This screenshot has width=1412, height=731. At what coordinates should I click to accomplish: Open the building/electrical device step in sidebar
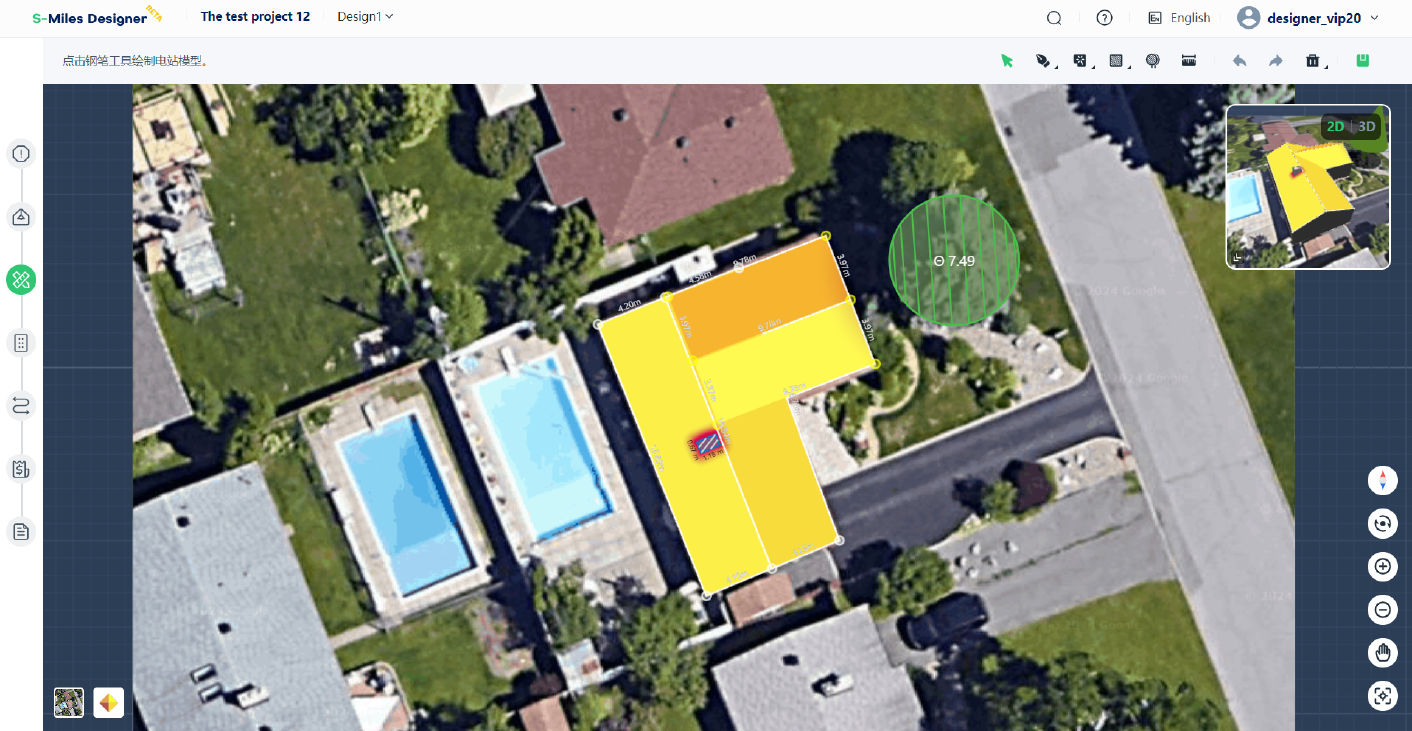coord(21,343)
